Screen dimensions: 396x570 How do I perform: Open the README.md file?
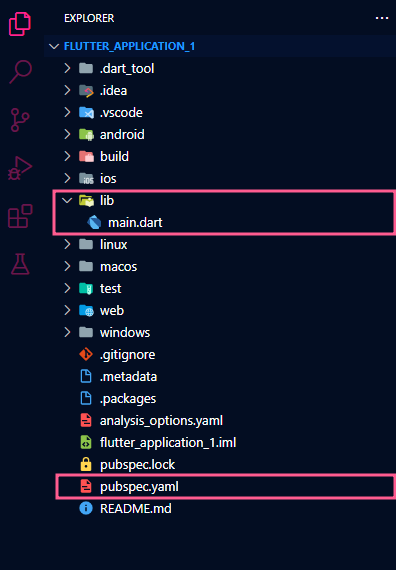click(x=136, y=508)
